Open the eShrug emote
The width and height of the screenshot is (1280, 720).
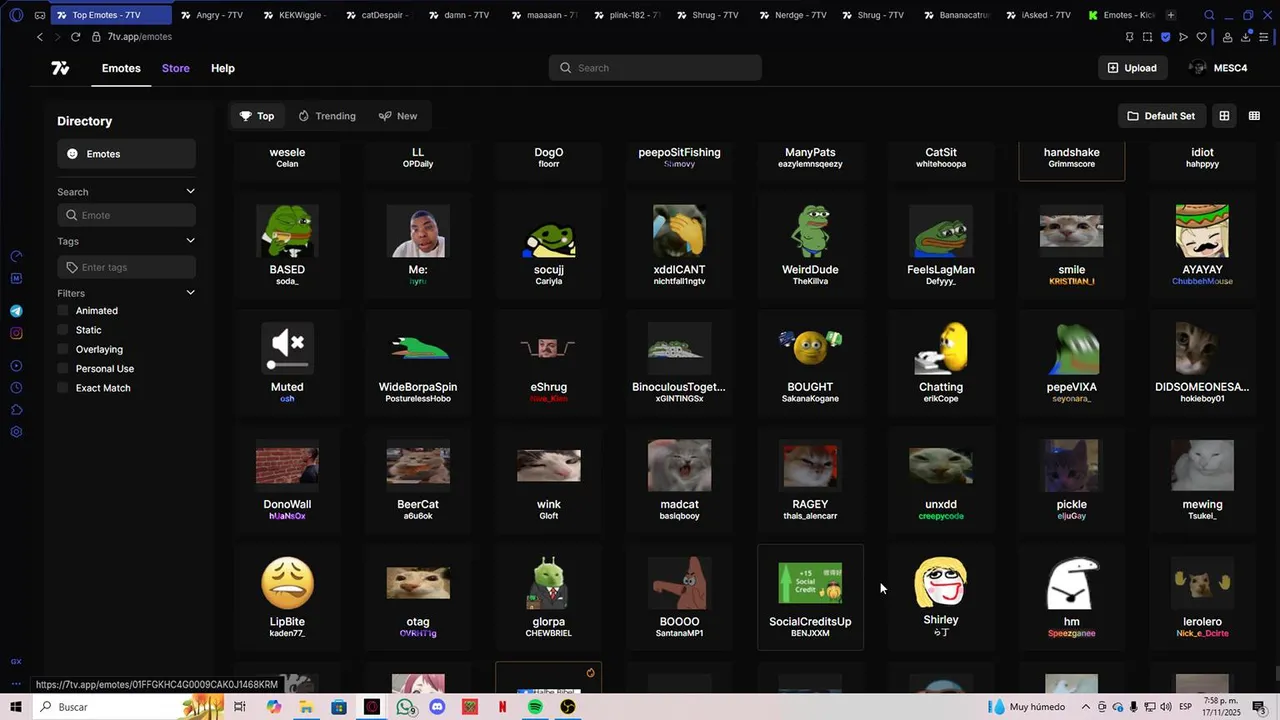[549, 362]
